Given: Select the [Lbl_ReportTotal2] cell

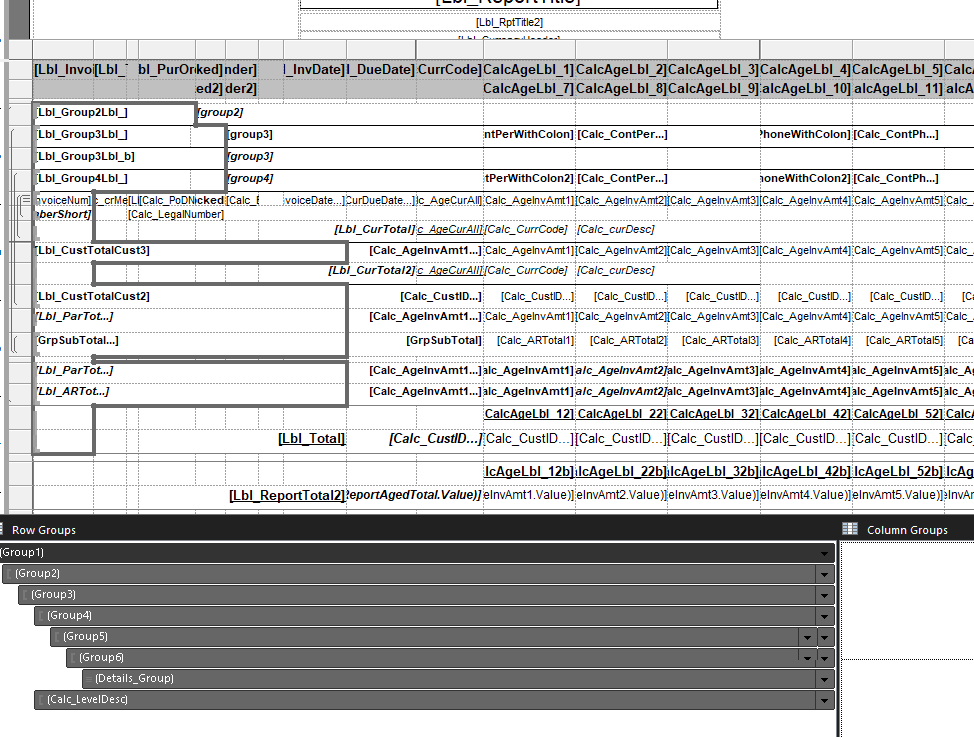Looking at the screenshot, I should 287,495.
